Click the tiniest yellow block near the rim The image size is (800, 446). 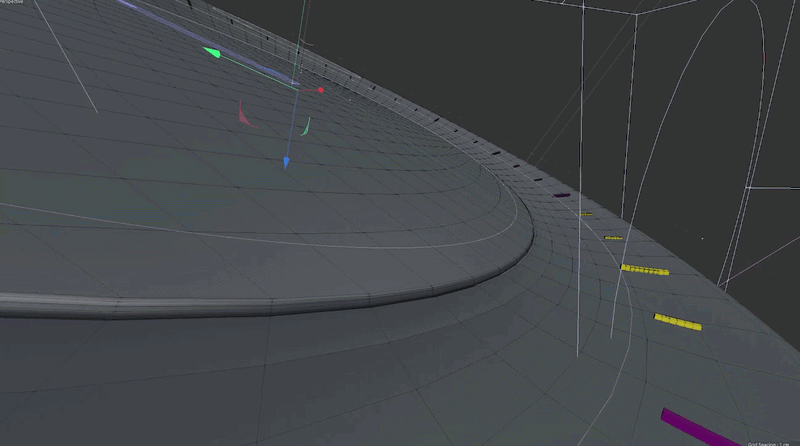[585, 213]
